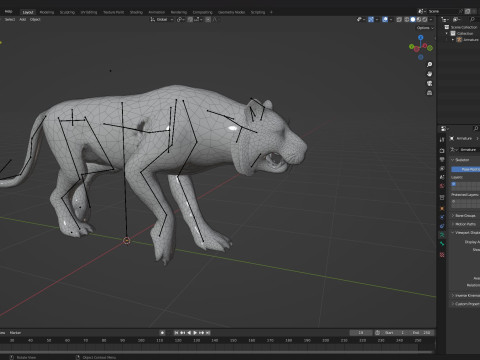Click the pan hand icon in viewport
This screenshot has width=480, height=360.
(x=429, y=74)
